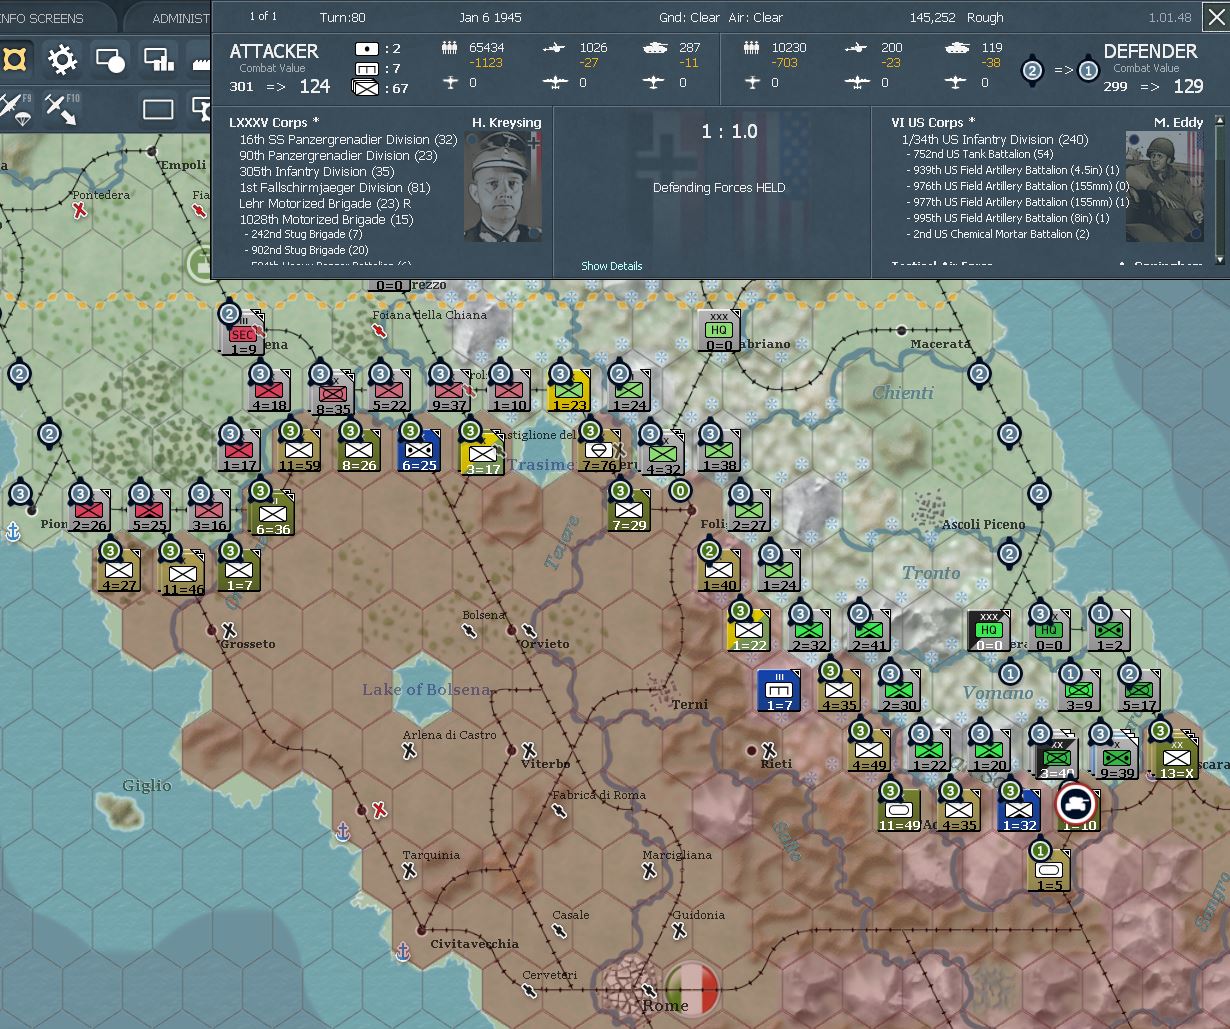Click the Viterbo city label
The width and height of the screenshot is (1230, 1029).
pyautogui.click(x=546, y=764)
